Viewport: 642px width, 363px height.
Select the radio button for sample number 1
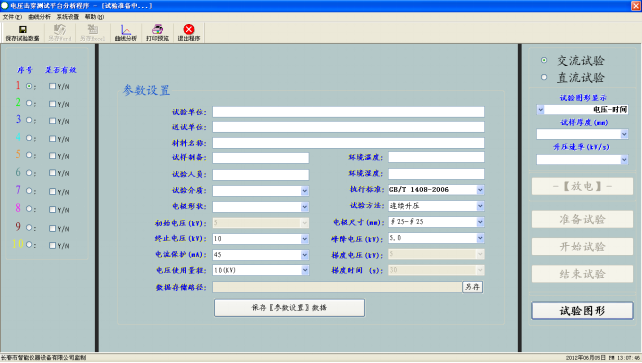(x=29, y=86)
